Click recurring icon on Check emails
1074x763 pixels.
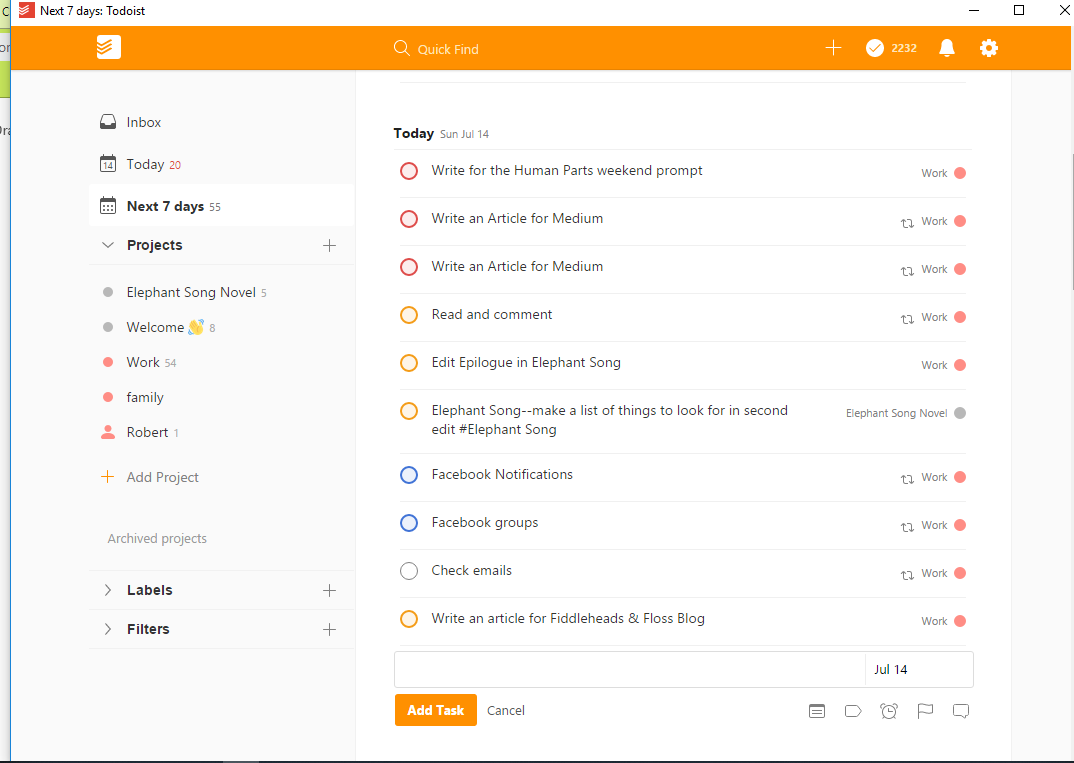tap(908, 575)
